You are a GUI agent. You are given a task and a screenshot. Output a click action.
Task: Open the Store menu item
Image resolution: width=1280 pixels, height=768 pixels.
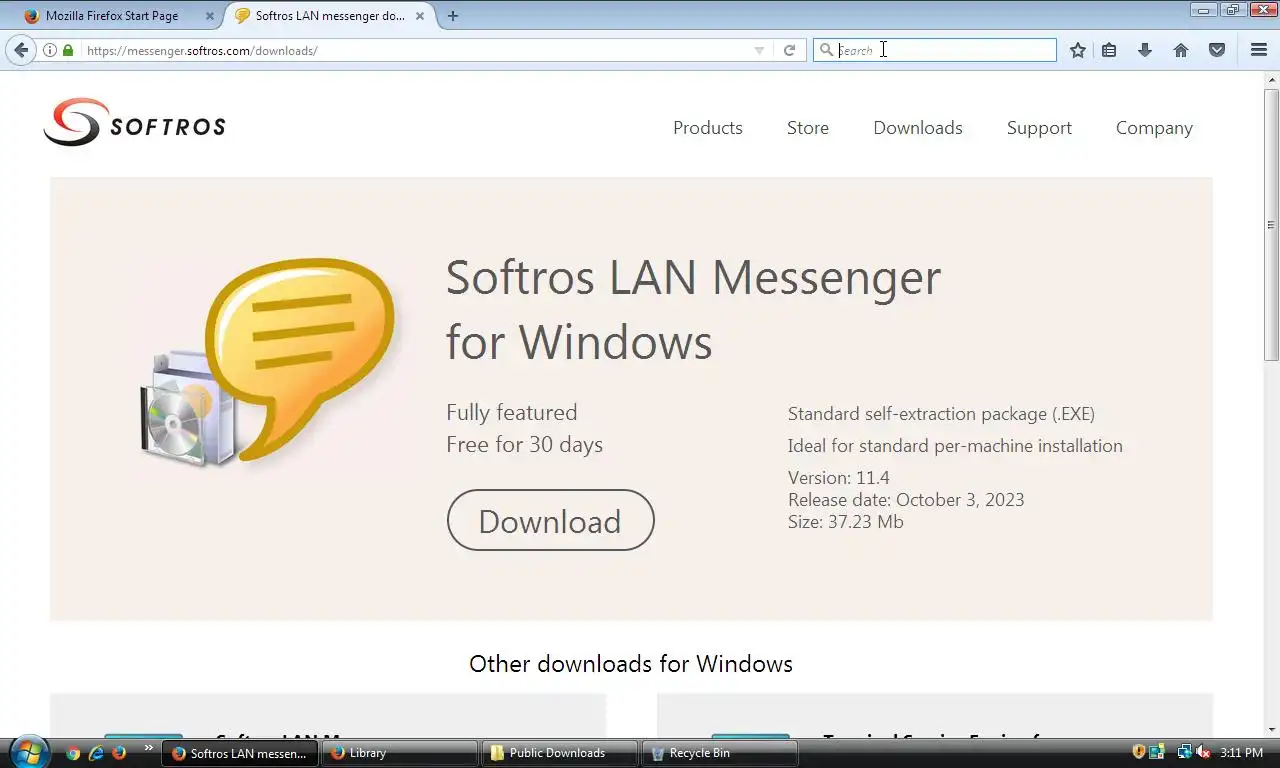tap(808, 128)
